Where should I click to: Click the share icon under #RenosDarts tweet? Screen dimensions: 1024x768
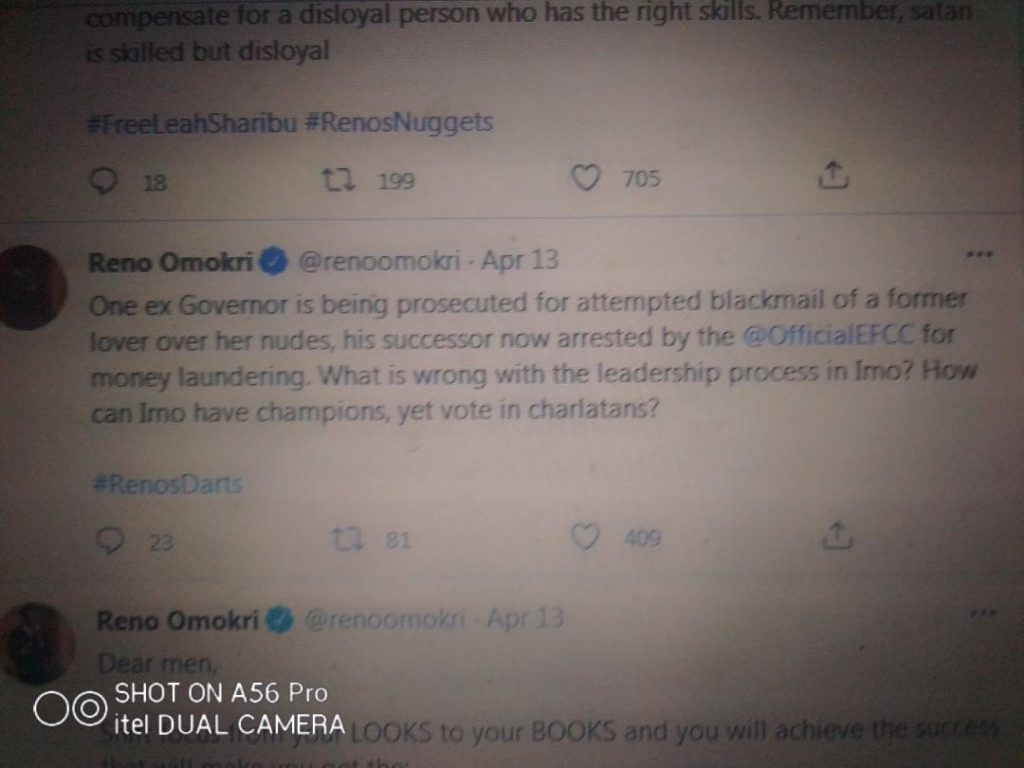coord(836,535)
